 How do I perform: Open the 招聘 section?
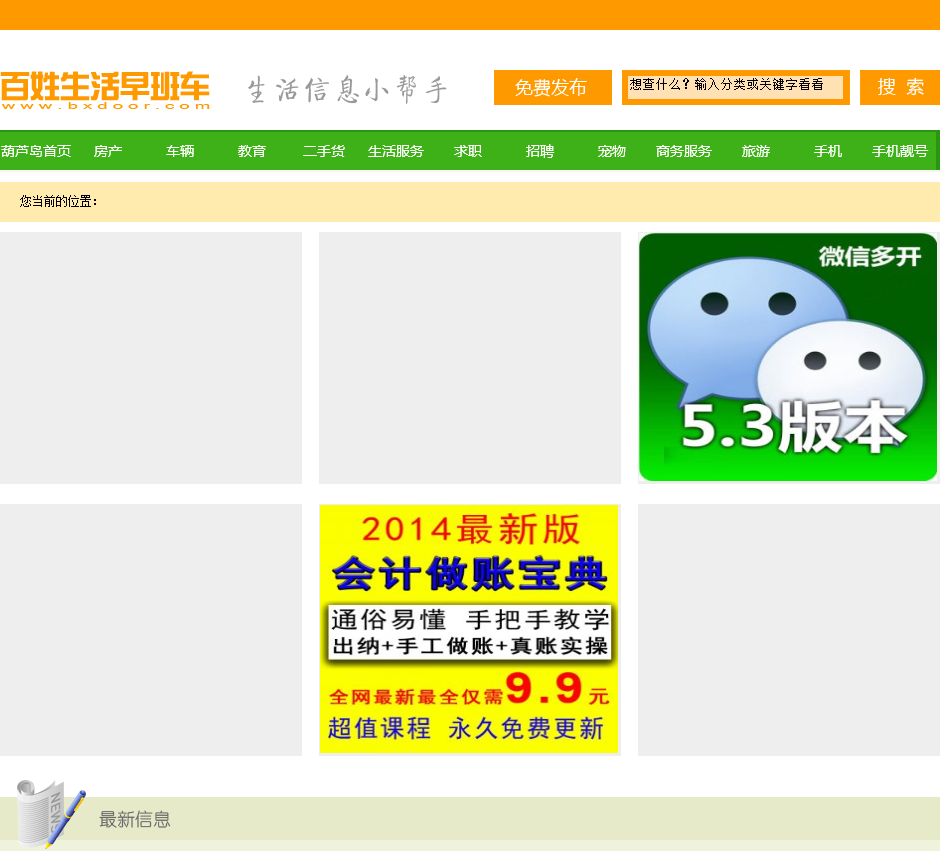tap(540, 151)
